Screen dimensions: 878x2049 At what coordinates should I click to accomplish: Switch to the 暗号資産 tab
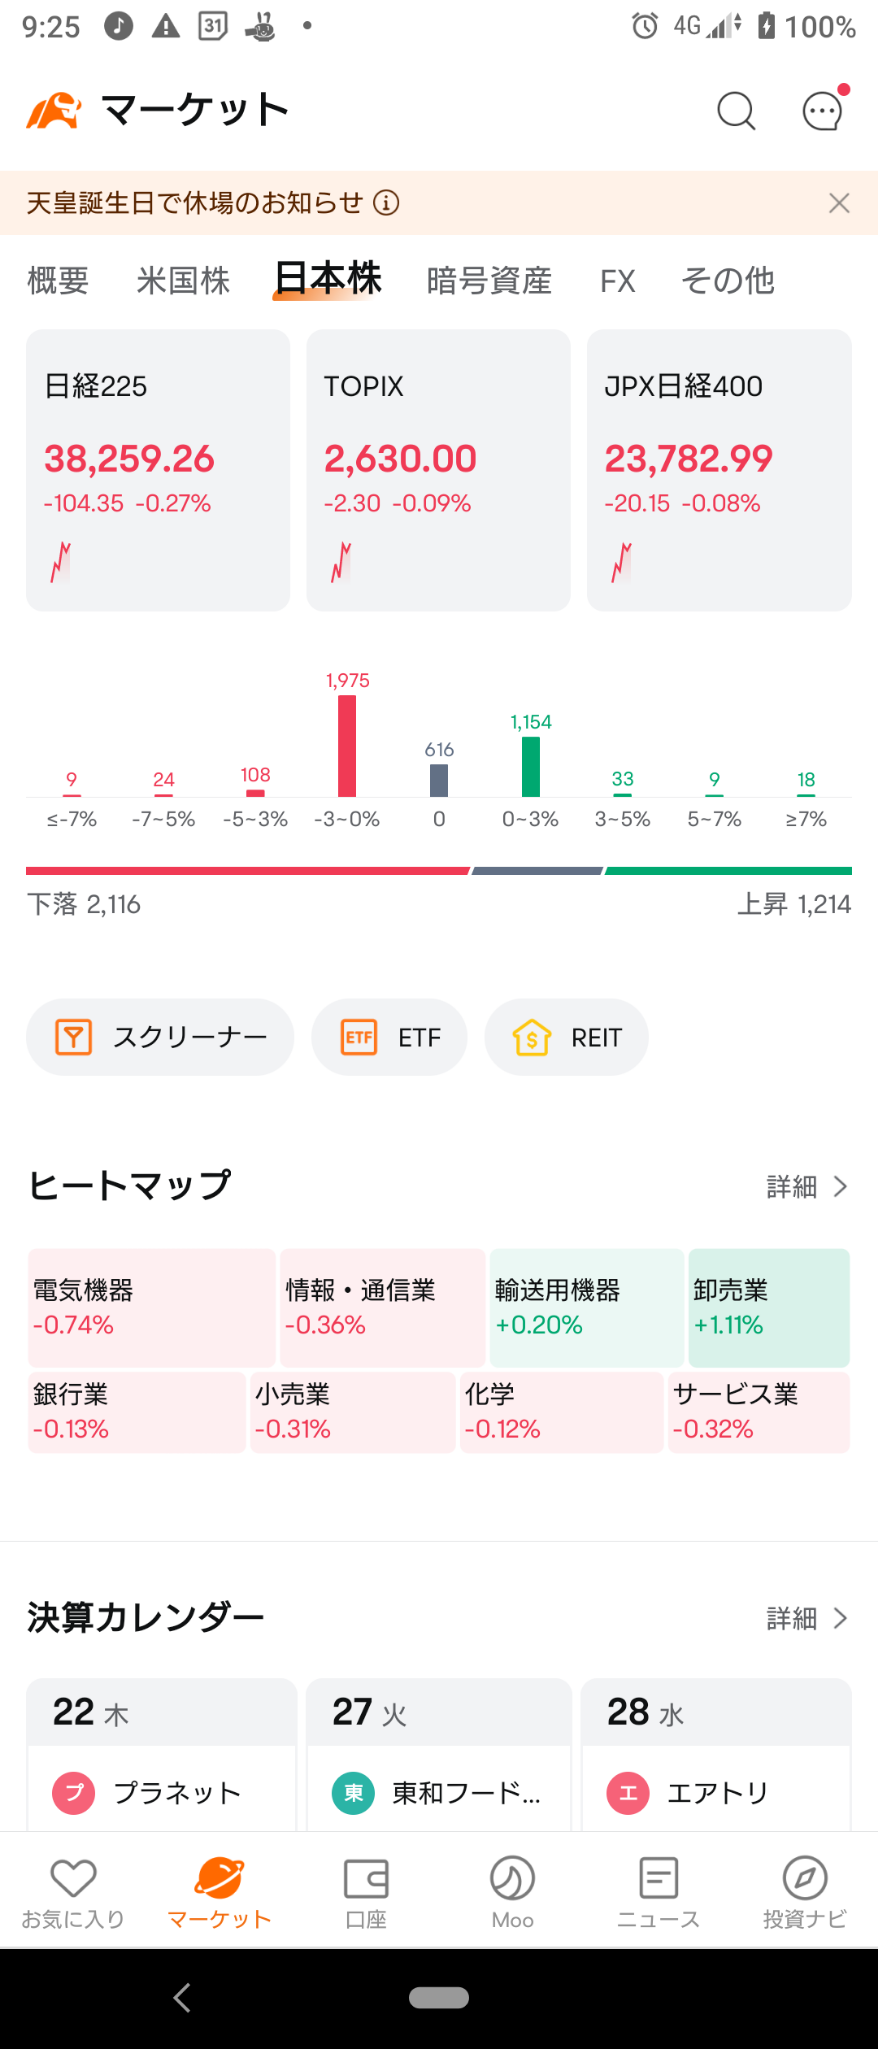tap(489, 281)
